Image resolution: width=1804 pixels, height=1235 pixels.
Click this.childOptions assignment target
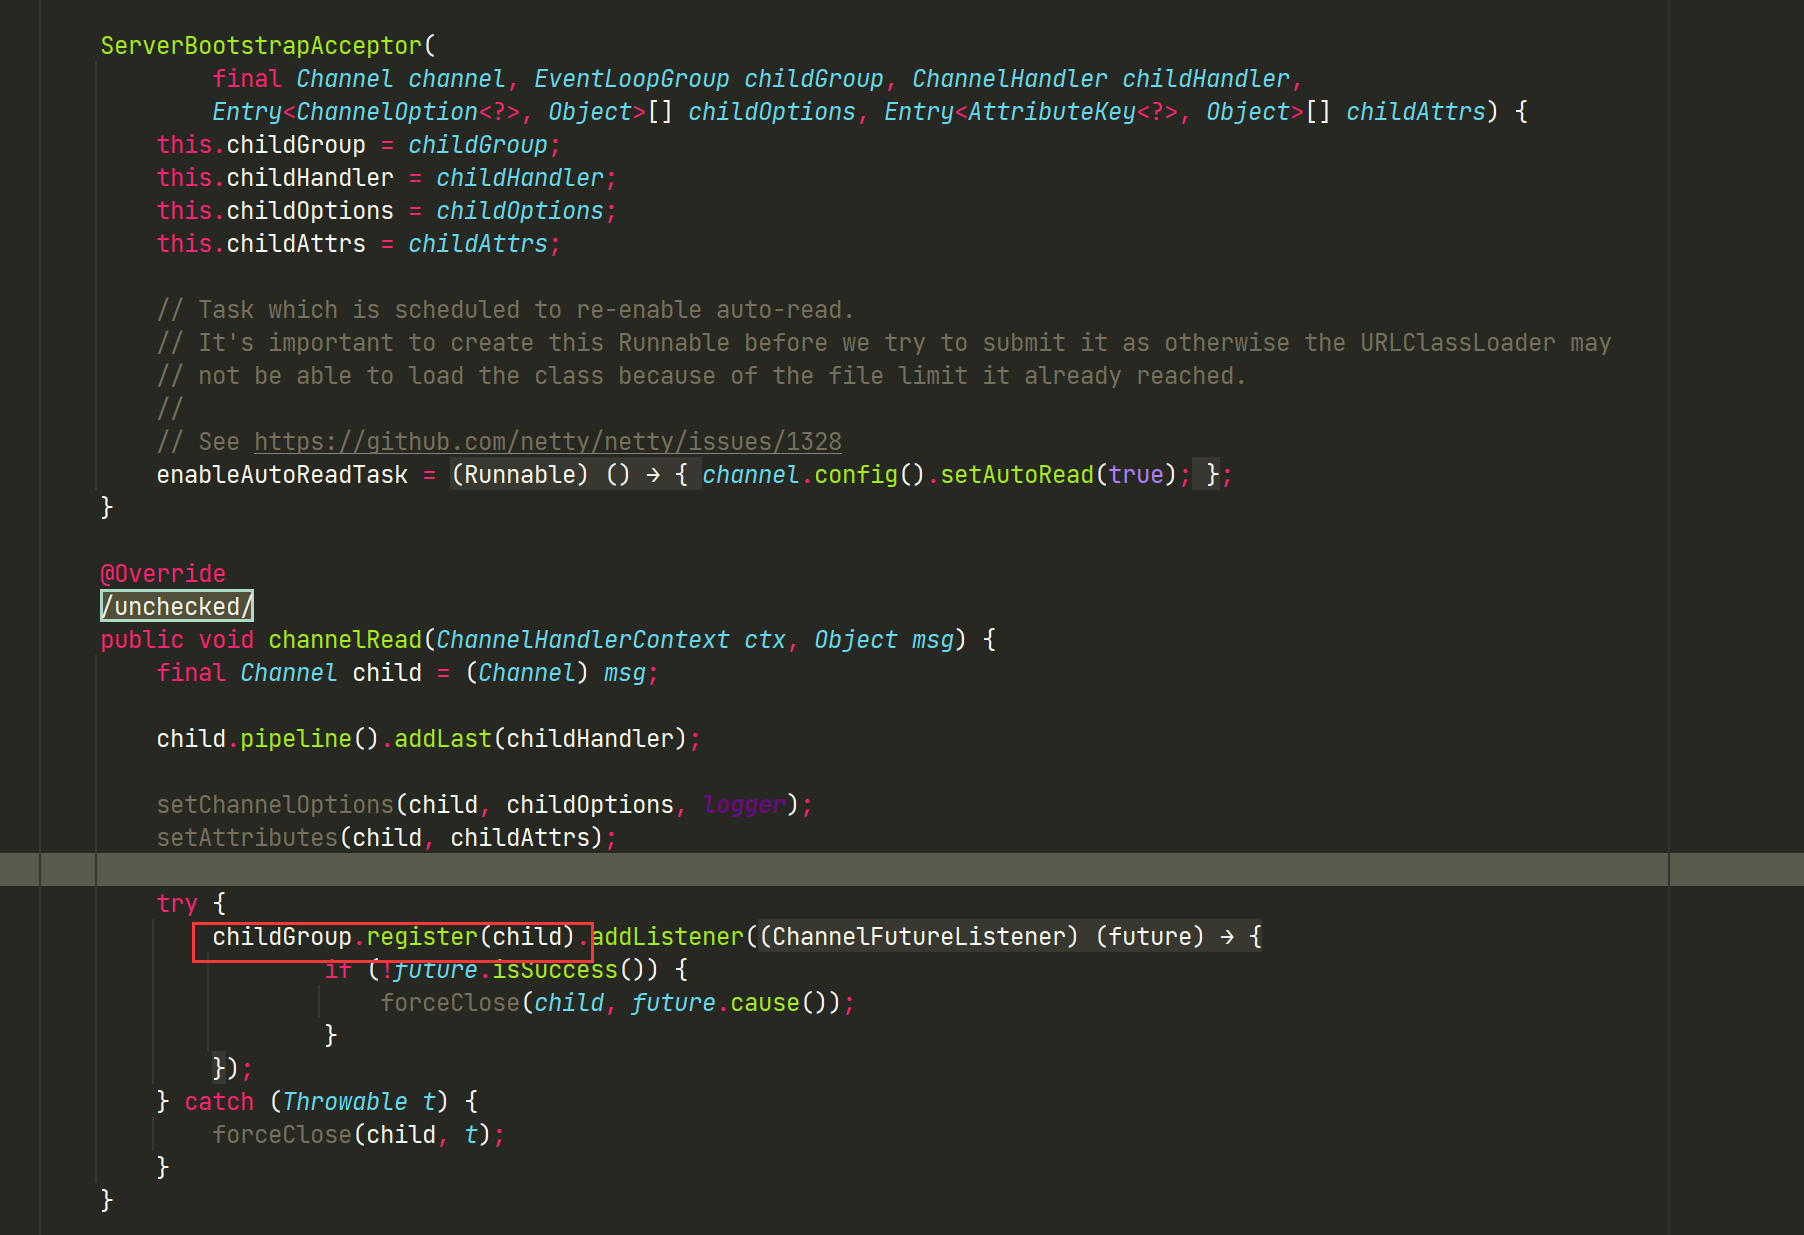[275, 210]
